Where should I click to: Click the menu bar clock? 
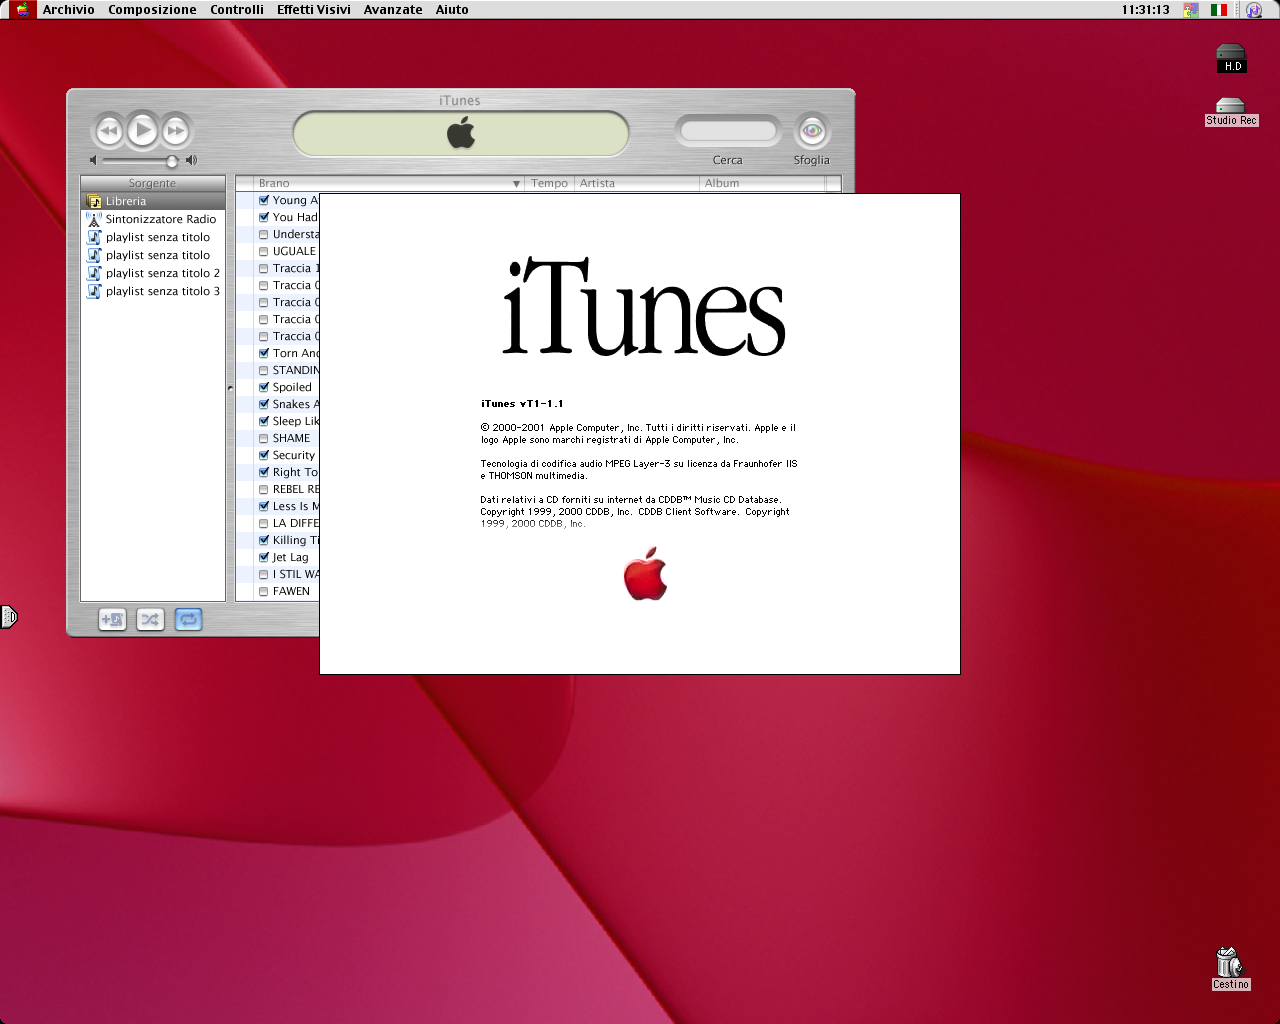click(1145, 10)
